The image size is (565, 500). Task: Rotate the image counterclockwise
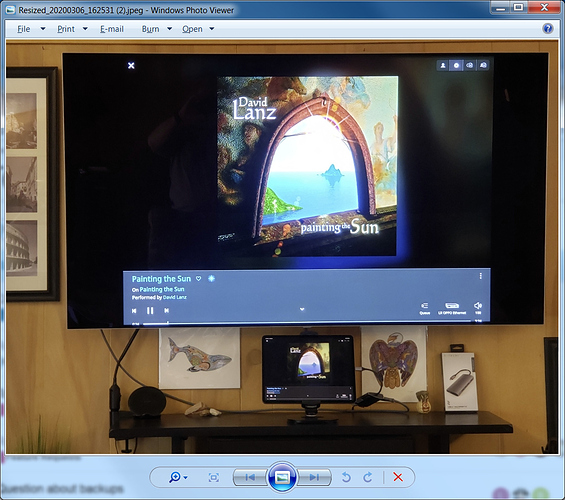click(346, 478)
